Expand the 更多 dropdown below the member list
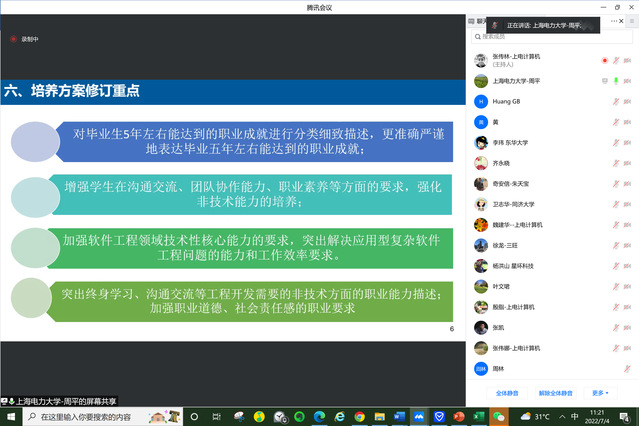The width and height of the screenshot is (639, 426). click(600, 393)
